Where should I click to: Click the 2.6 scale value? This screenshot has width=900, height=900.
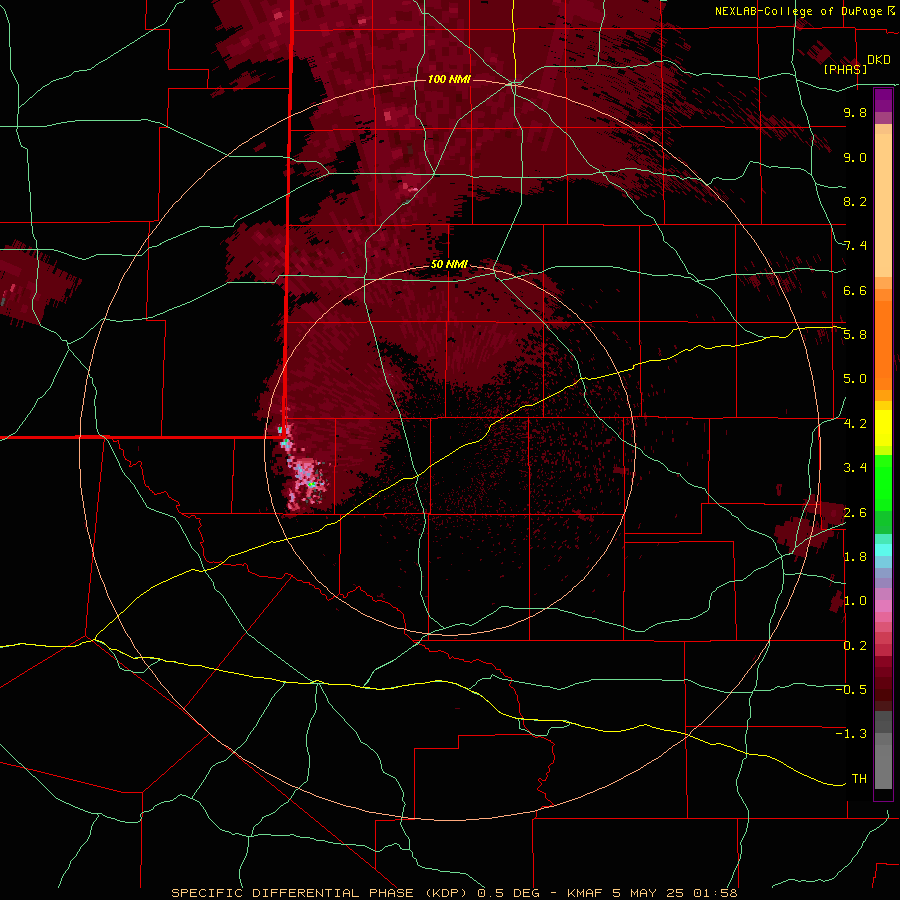tap(855, 513)
